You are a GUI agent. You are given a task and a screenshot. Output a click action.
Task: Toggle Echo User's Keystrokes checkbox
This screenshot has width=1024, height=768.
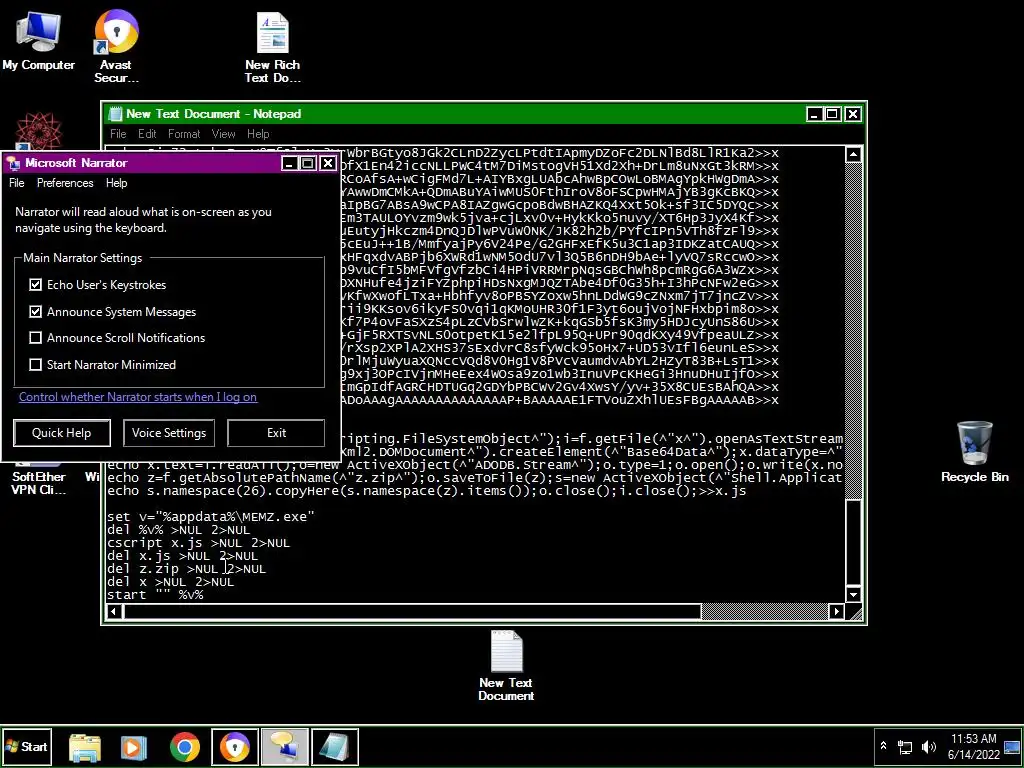click(x=35, y=285)
